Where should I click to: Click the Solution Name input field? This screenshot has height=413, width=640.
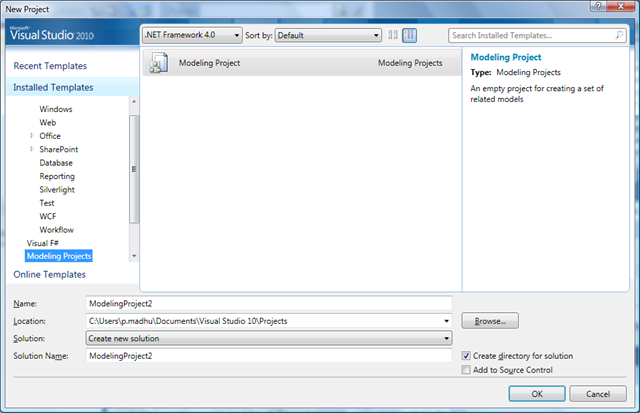tap(269, 356)
